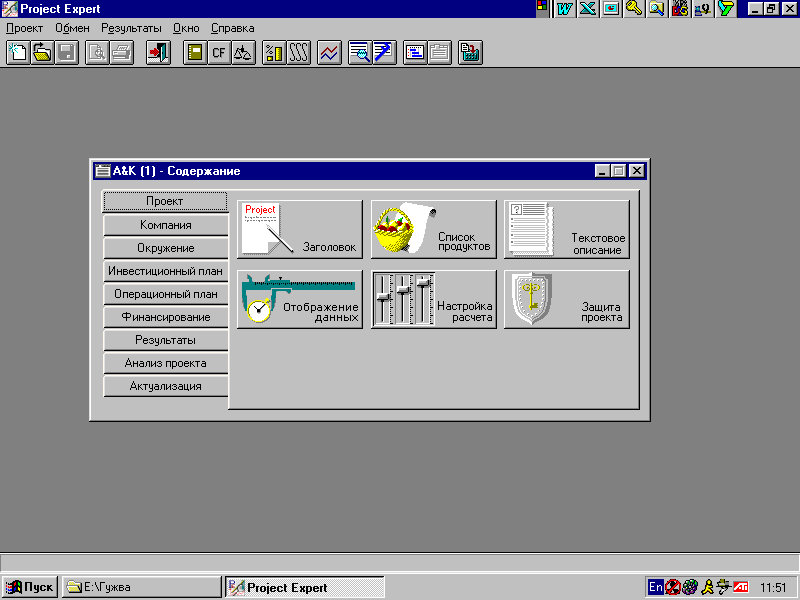Switch to Операционный план section

coord(165,294)
